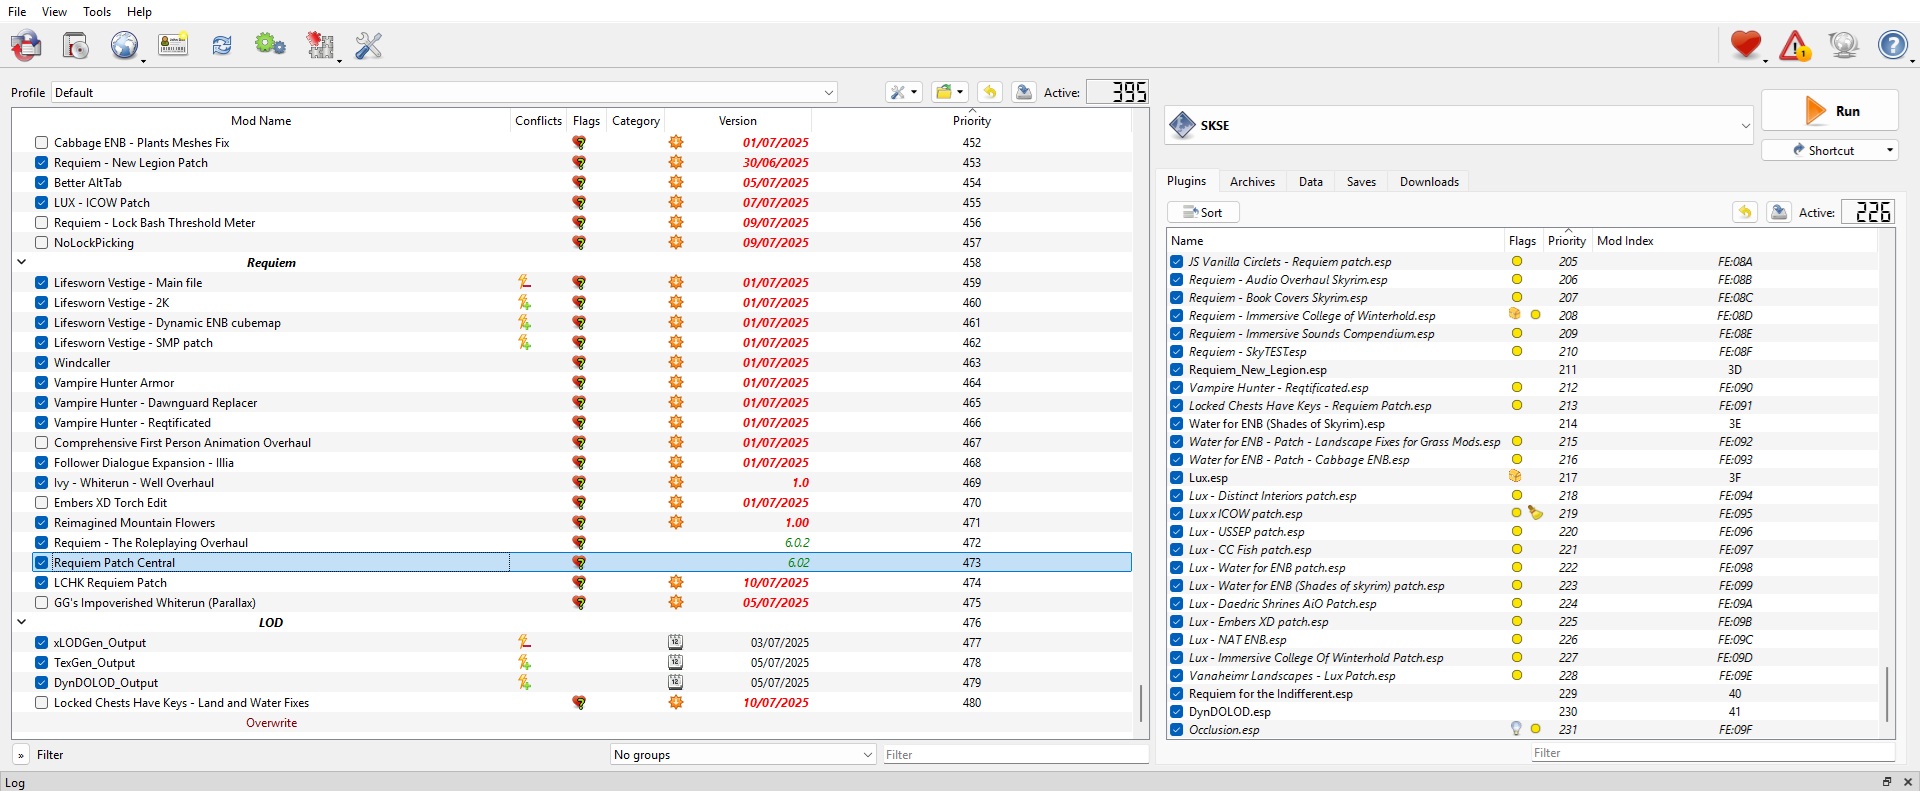The width and height of the screenshot is (1920, 791).
Task: Enable Embers XD Torch Edit checkbox
Action: pyautogui.click(x=41, y=502)
